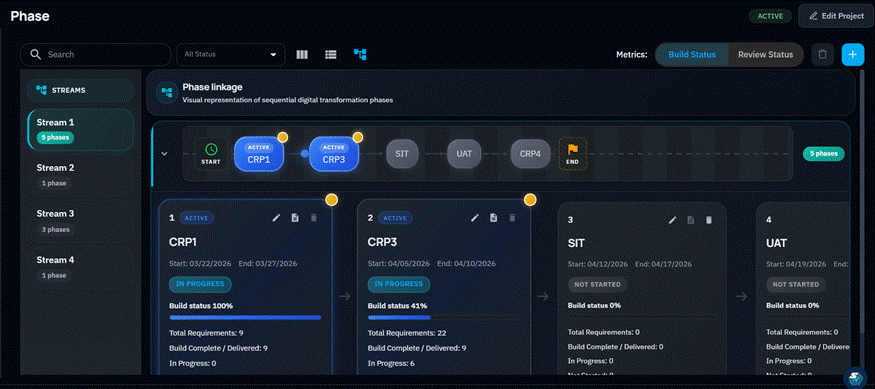
Task: Select Stream 3 in the sidebar
Action: coord(80,221)
